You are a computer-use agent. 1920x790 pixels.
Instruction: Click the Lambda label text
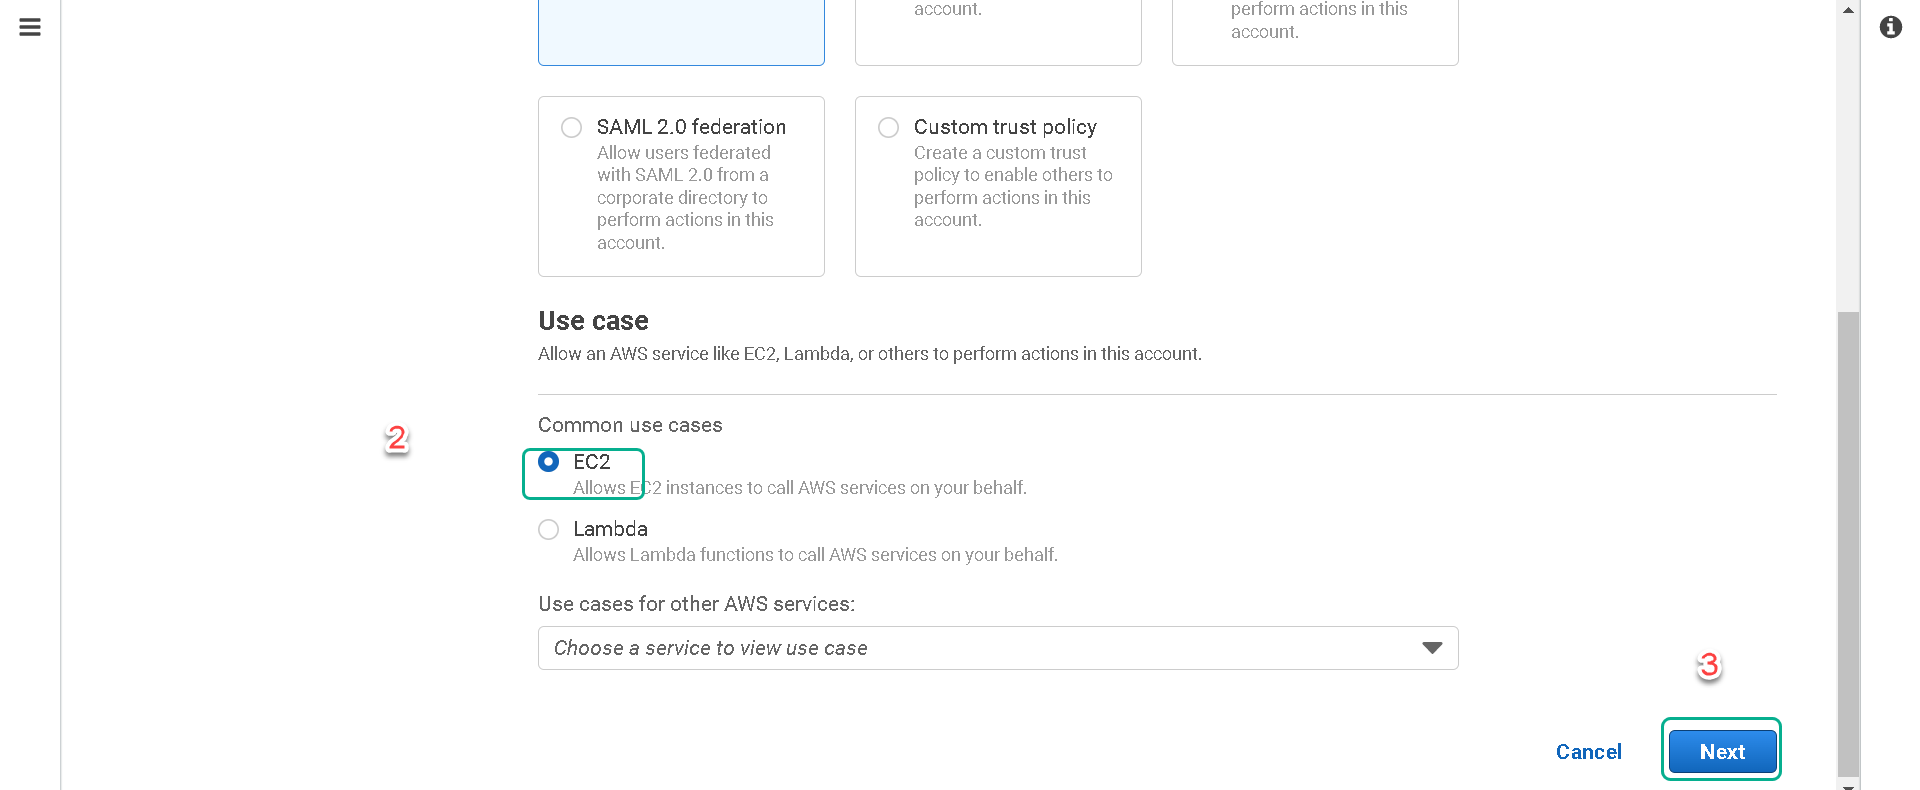(610, 529)
